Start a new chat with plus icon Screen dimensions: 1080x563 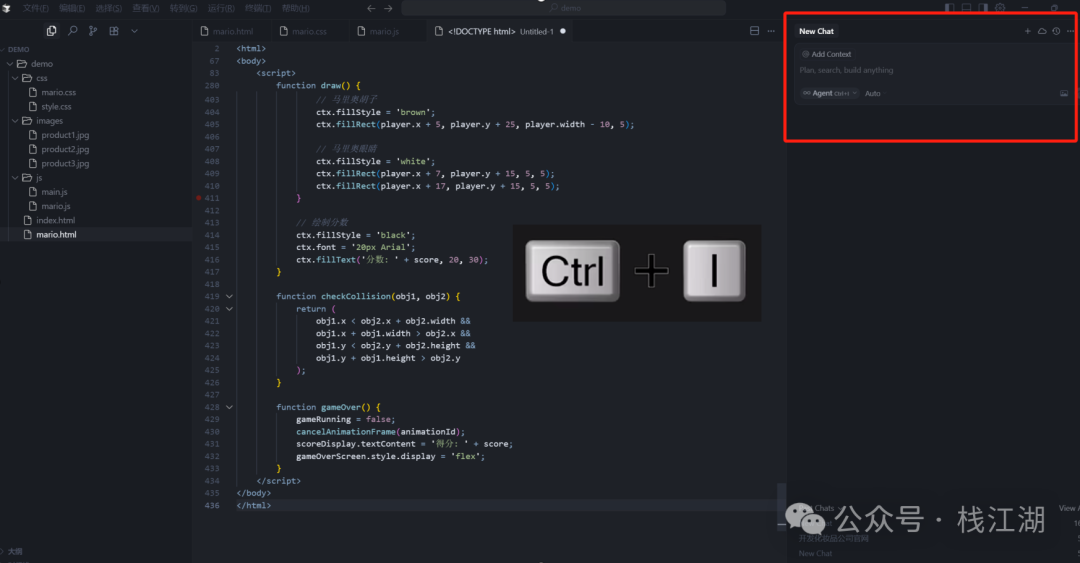pos(1028,31)
